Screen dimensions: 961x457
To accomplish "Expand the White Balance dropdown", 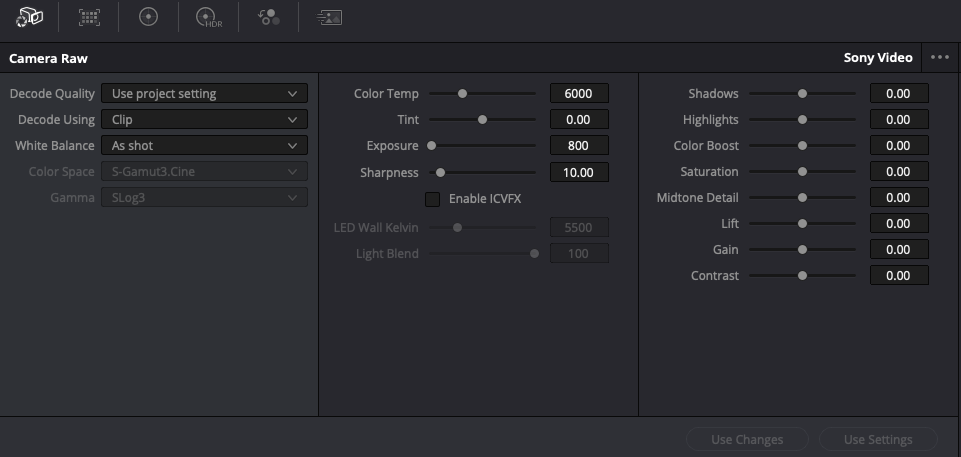I will coord(204,146).
